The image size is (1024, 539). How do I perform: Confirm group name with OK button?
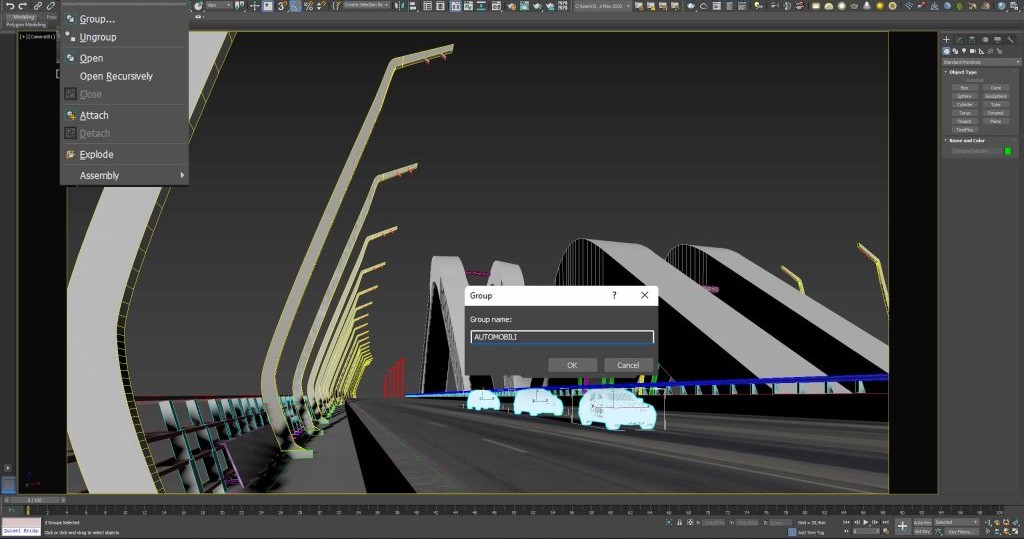tap(573, 365)
